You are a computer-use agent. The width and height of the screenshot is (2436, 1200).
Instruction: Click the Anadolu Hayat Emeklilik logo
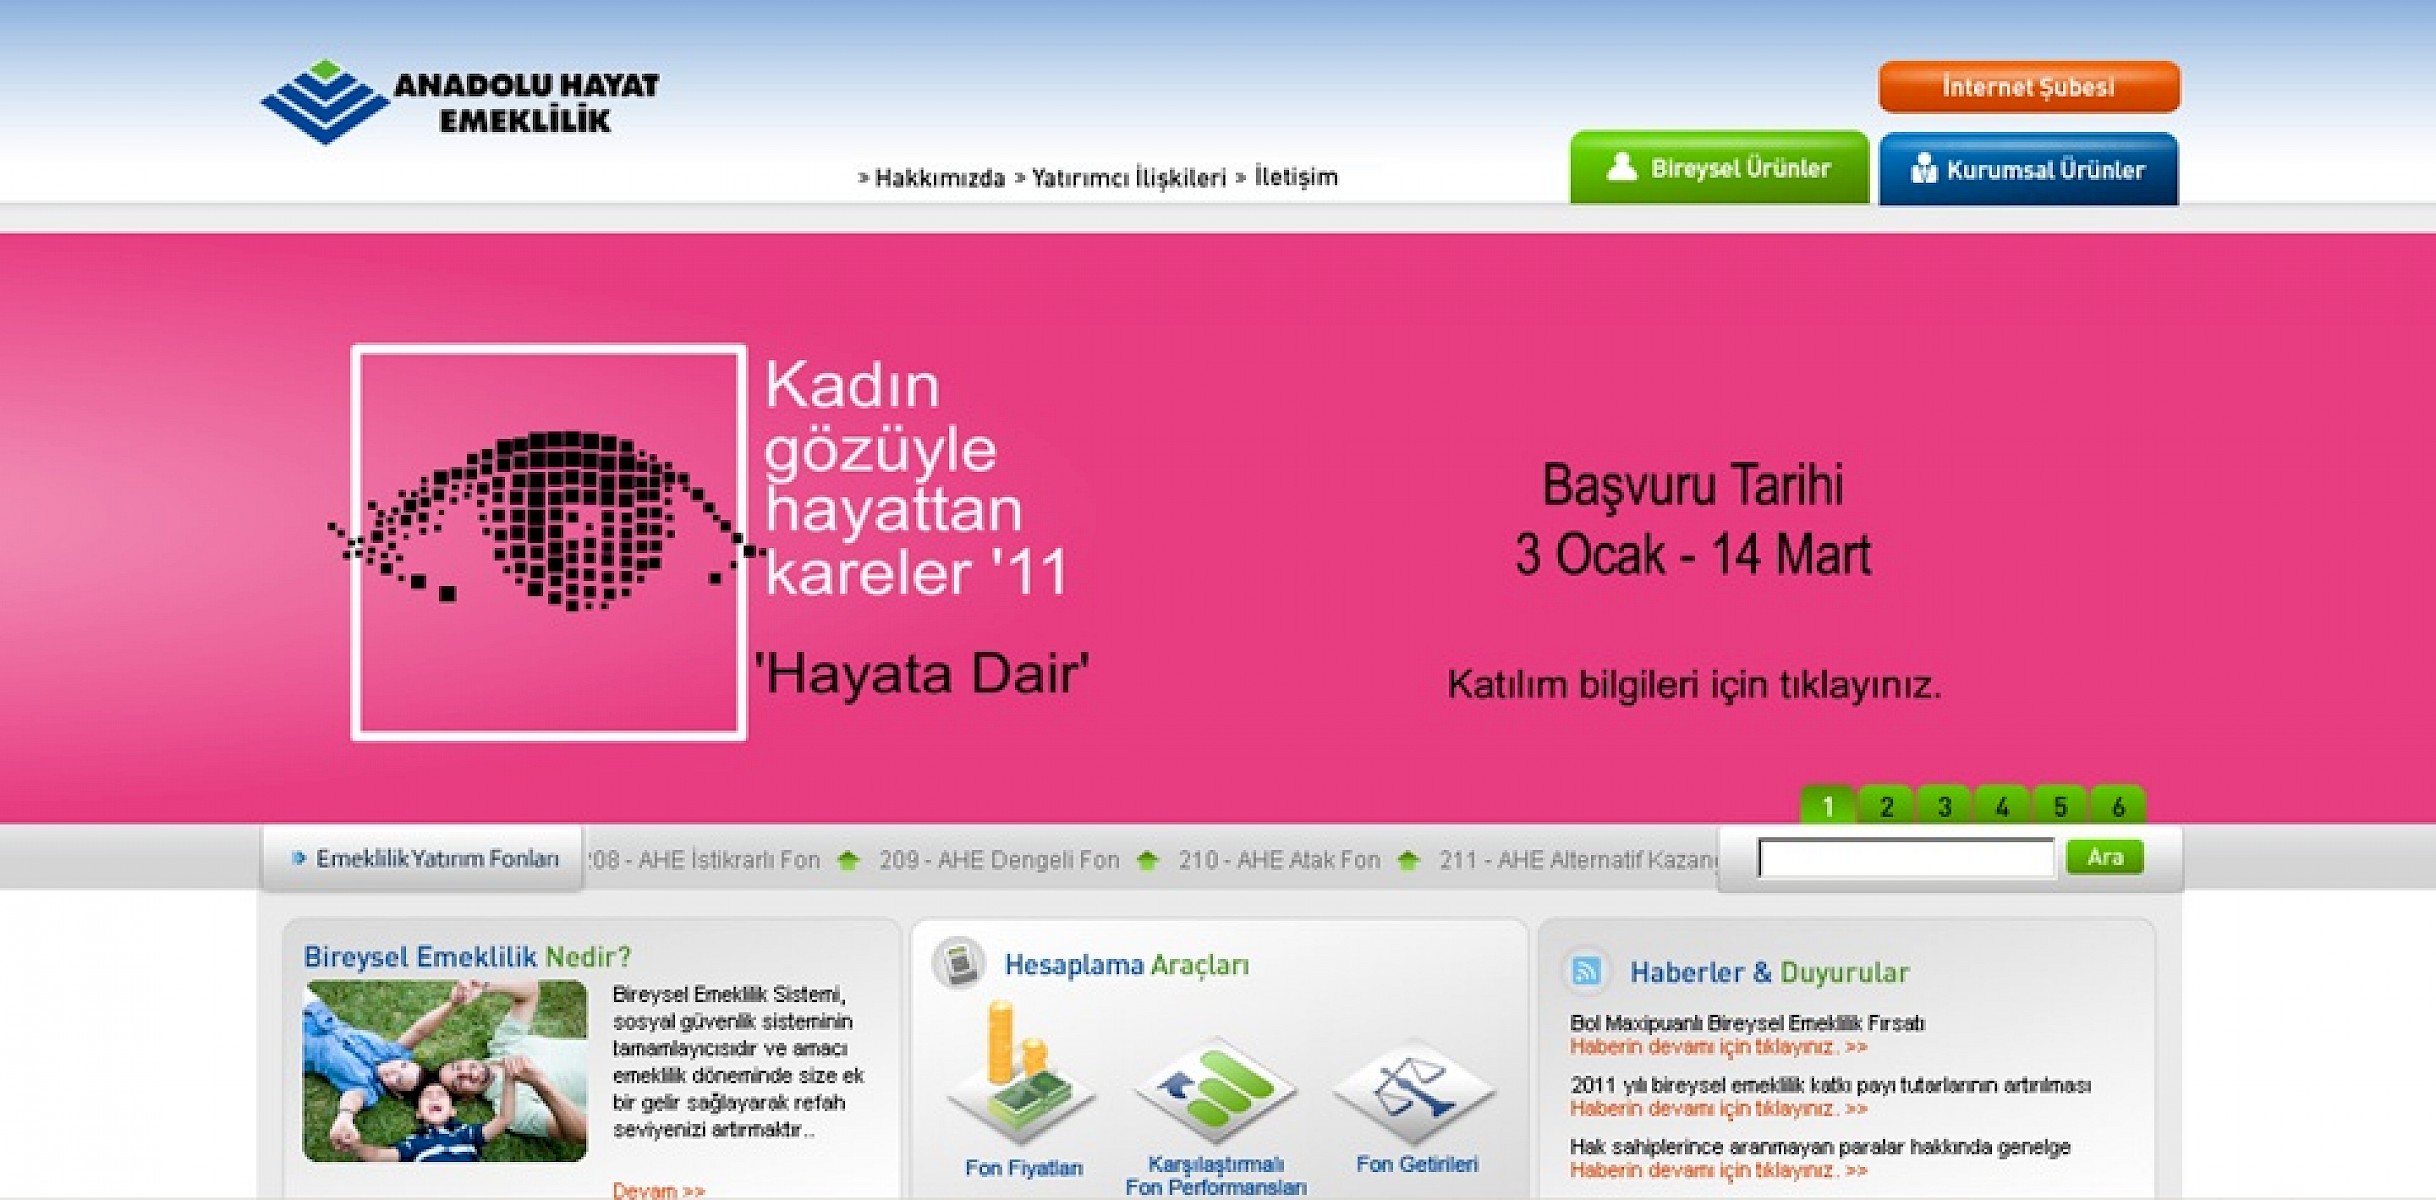tap(459, 102)
